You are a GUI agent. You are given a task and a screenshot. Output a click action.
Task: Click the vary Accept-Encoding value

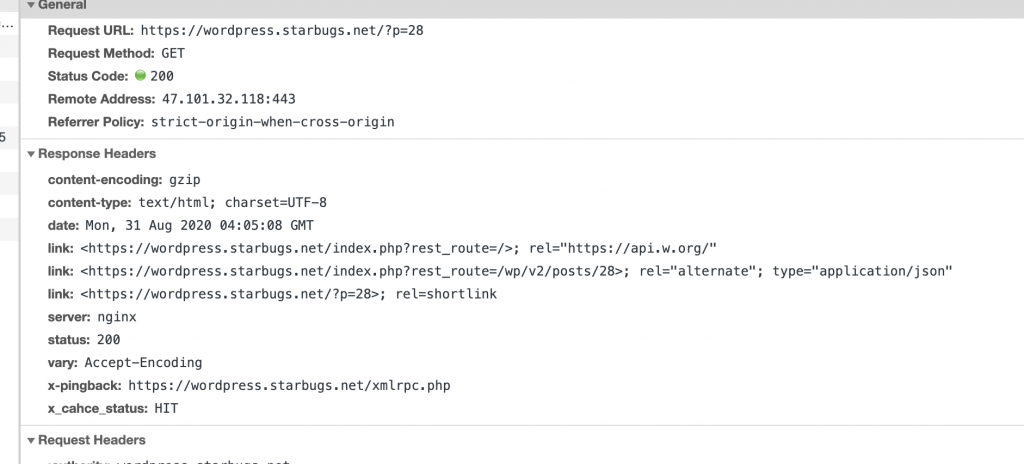[143, 362]
